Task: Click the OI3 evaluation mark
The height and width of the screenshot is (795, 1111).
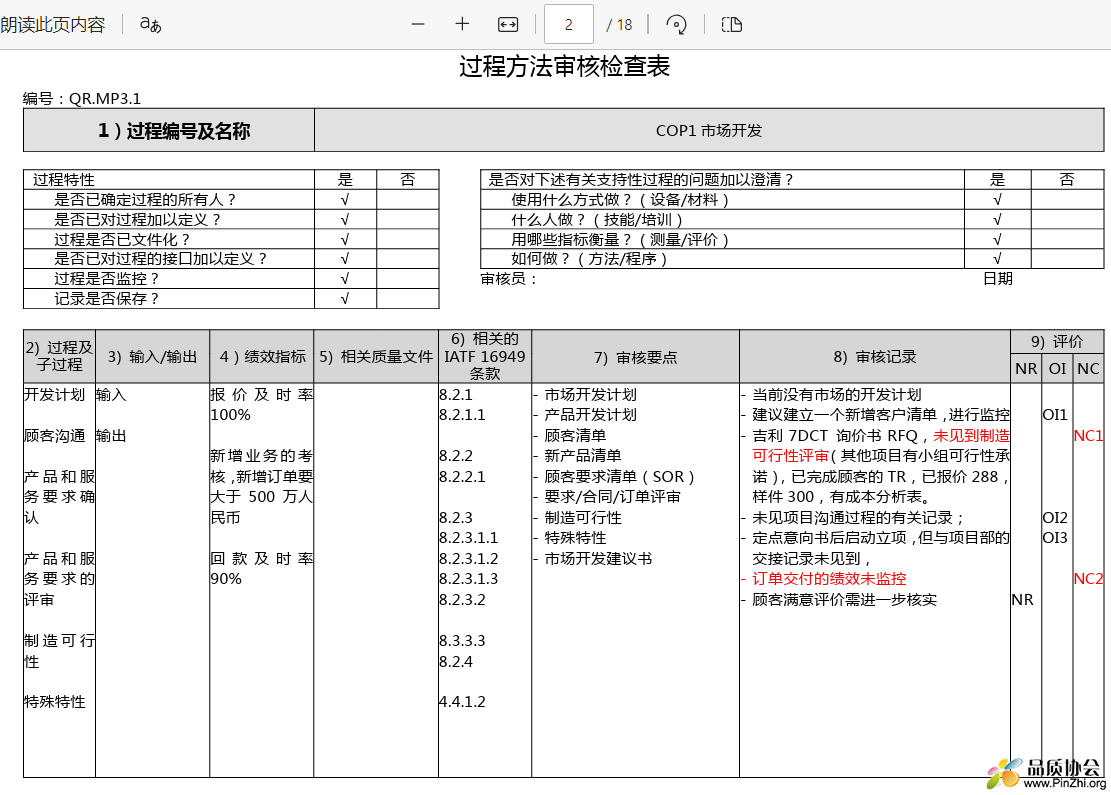Action: [x=1055, y=538]
